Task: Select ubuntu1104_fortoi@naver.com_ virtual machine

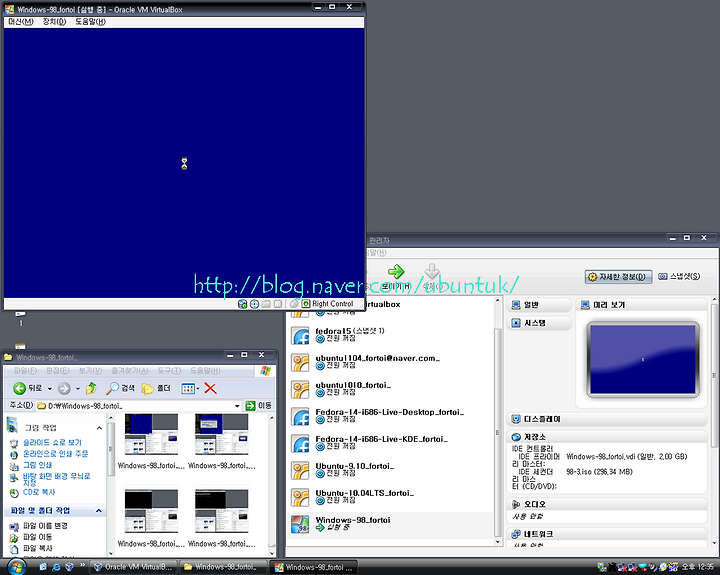Action: [391, 362]
